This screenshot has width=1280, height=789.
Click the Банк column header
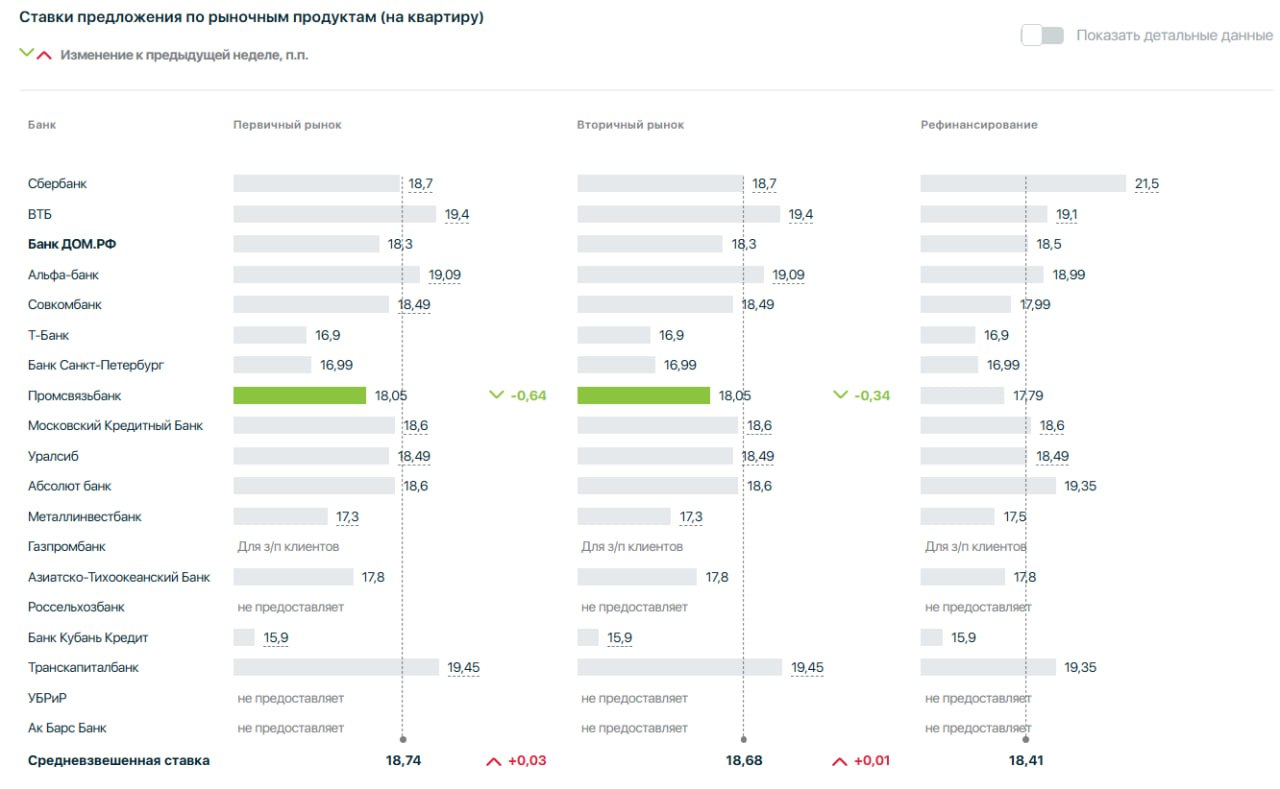click(x=42, y=125)
